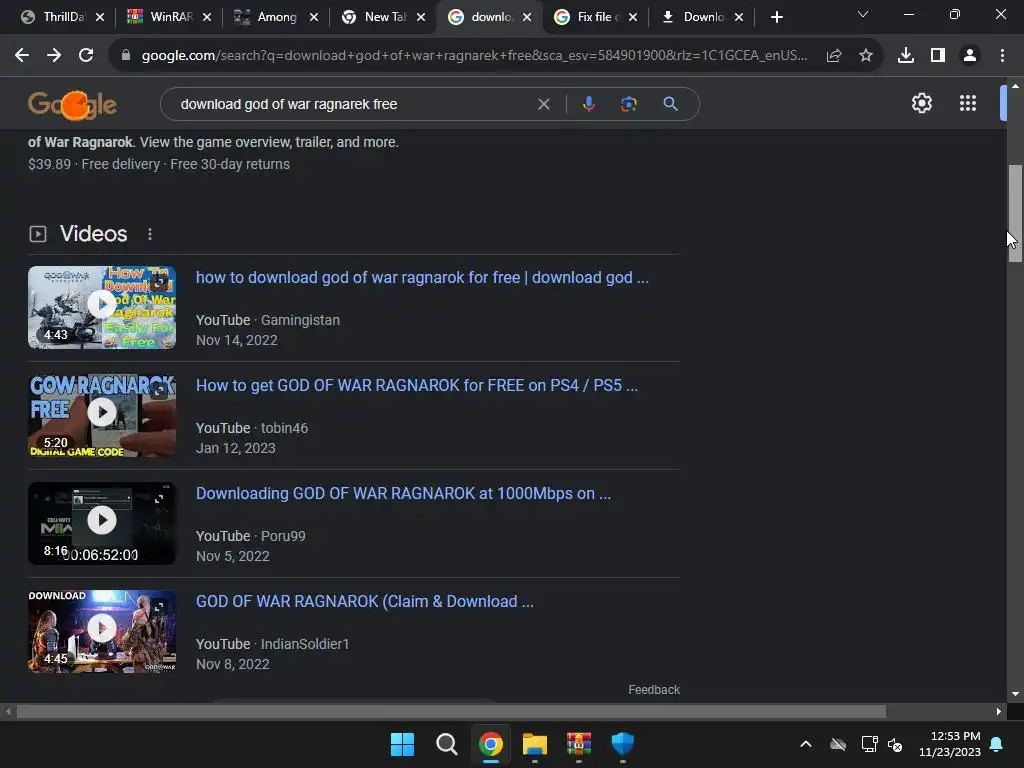
Task: Open Chrome three-dot menu
Action: 1002,56
